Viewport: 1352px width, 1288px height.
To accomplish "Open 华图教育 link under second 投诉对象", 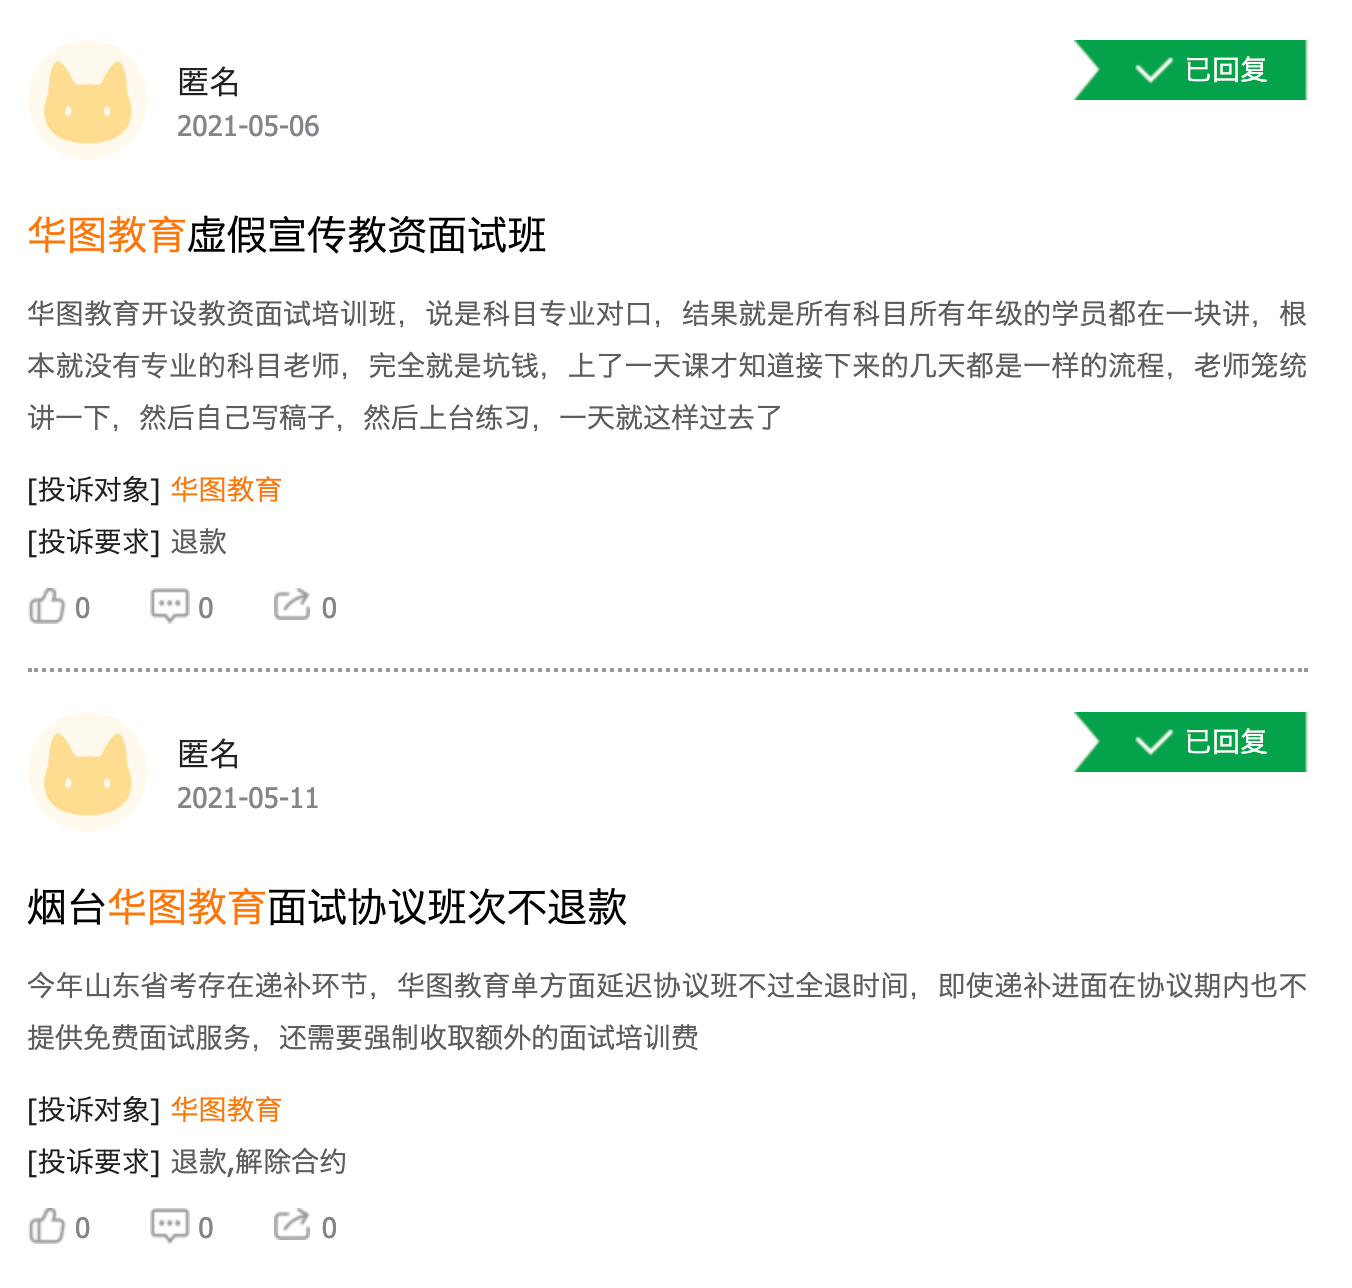I will (x=226, y=1110).
